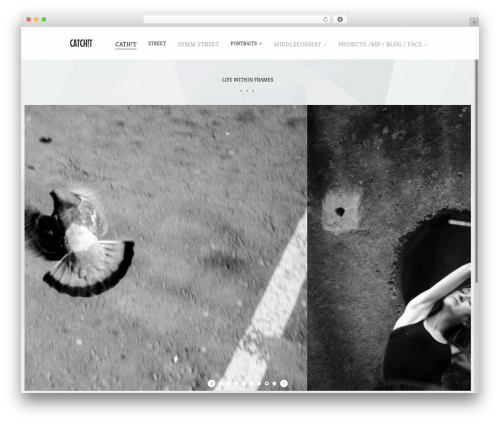Screen dimensions: 500x423
Task: Open the pigeon in flight photo
Action: pos(166,248)
